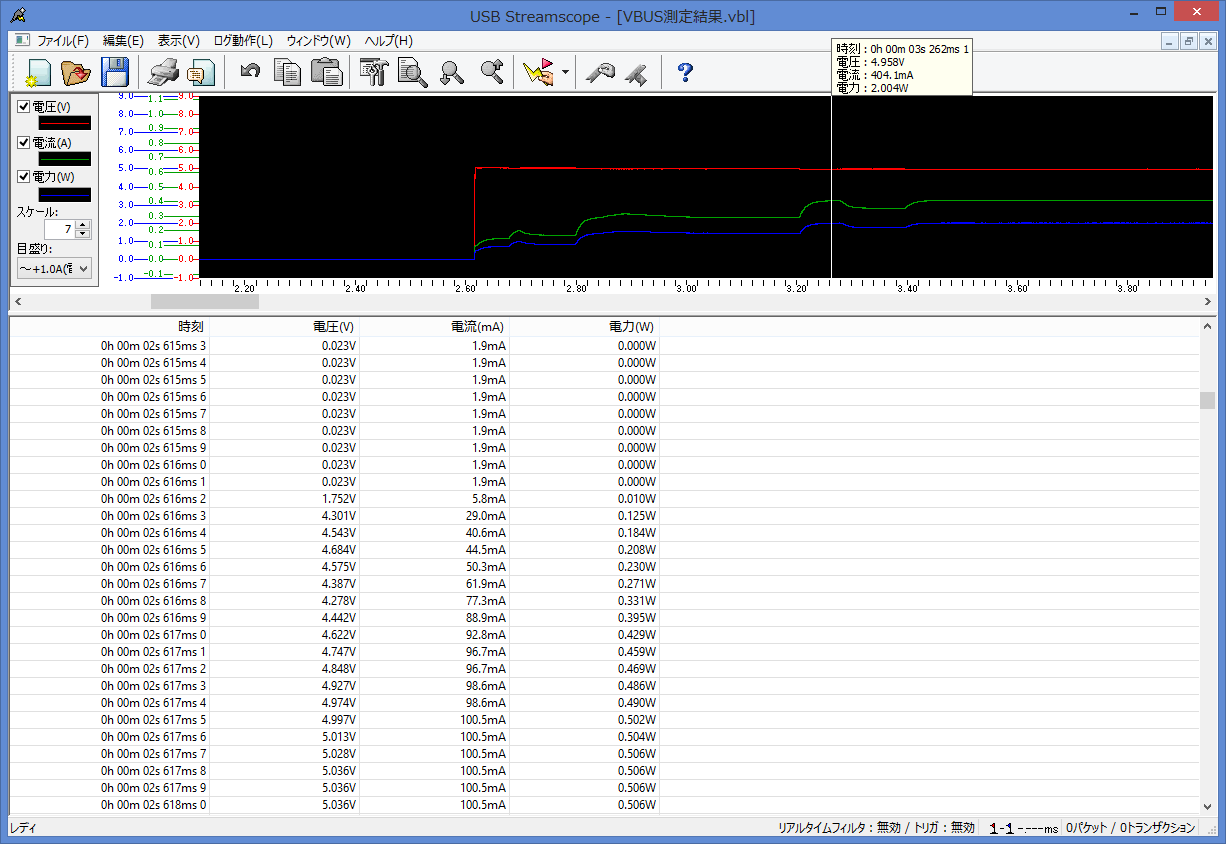
Task: Select row 0h 00m 02s 617ms 0
Action: point(604,634)
